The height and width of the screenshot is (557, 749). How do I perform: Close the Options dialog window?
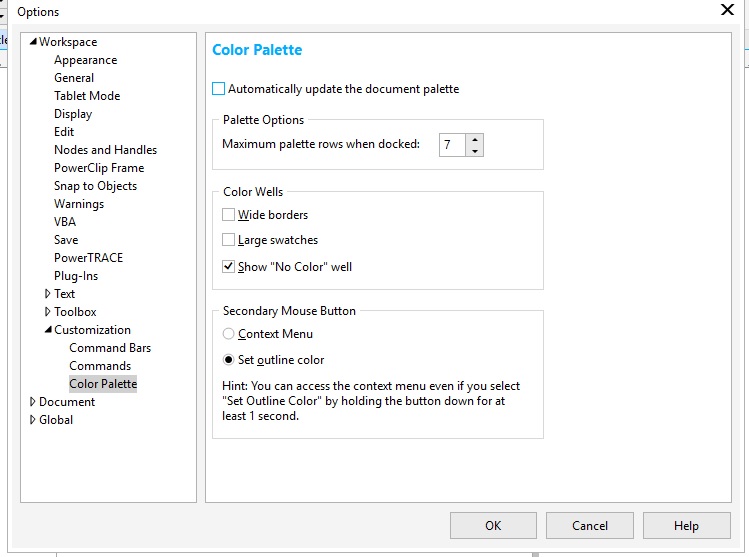pos(727,10)
